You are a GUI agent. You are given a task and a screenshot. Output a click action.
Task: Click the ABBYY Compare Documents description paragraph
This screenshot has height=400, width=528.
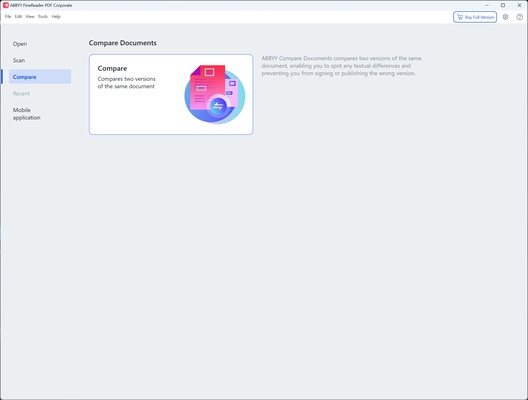click(x=341, y=66)
